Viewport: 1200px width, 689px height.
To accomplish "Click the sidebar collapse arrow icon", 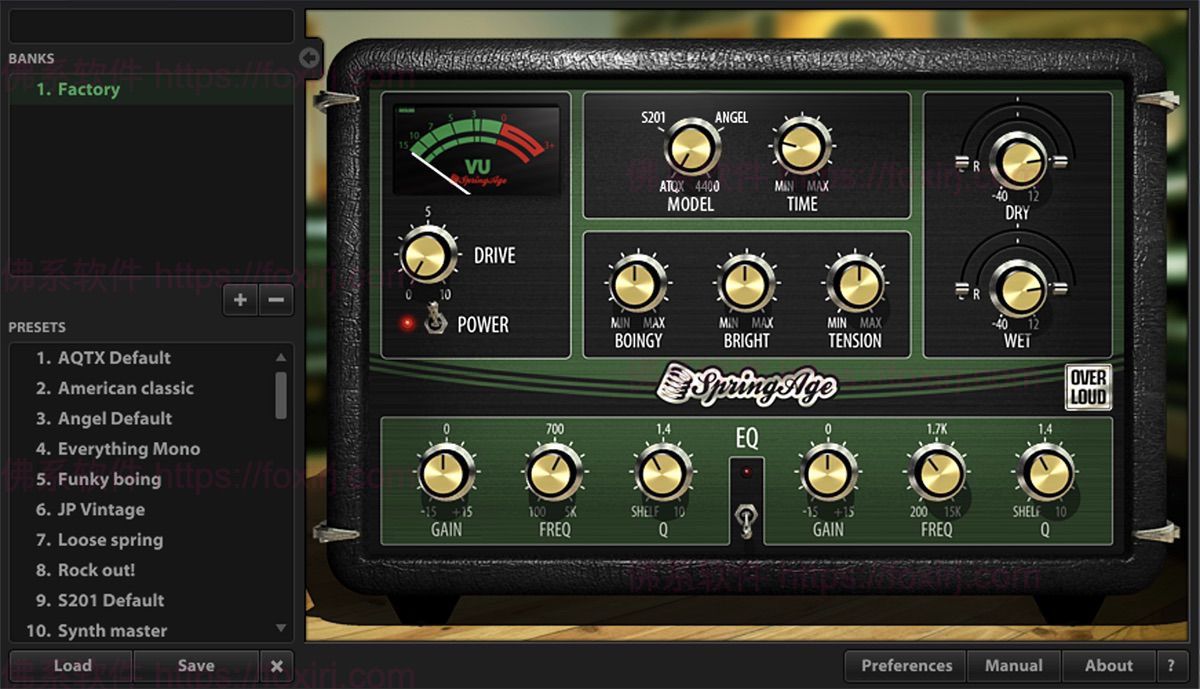I will coord(309,60).
